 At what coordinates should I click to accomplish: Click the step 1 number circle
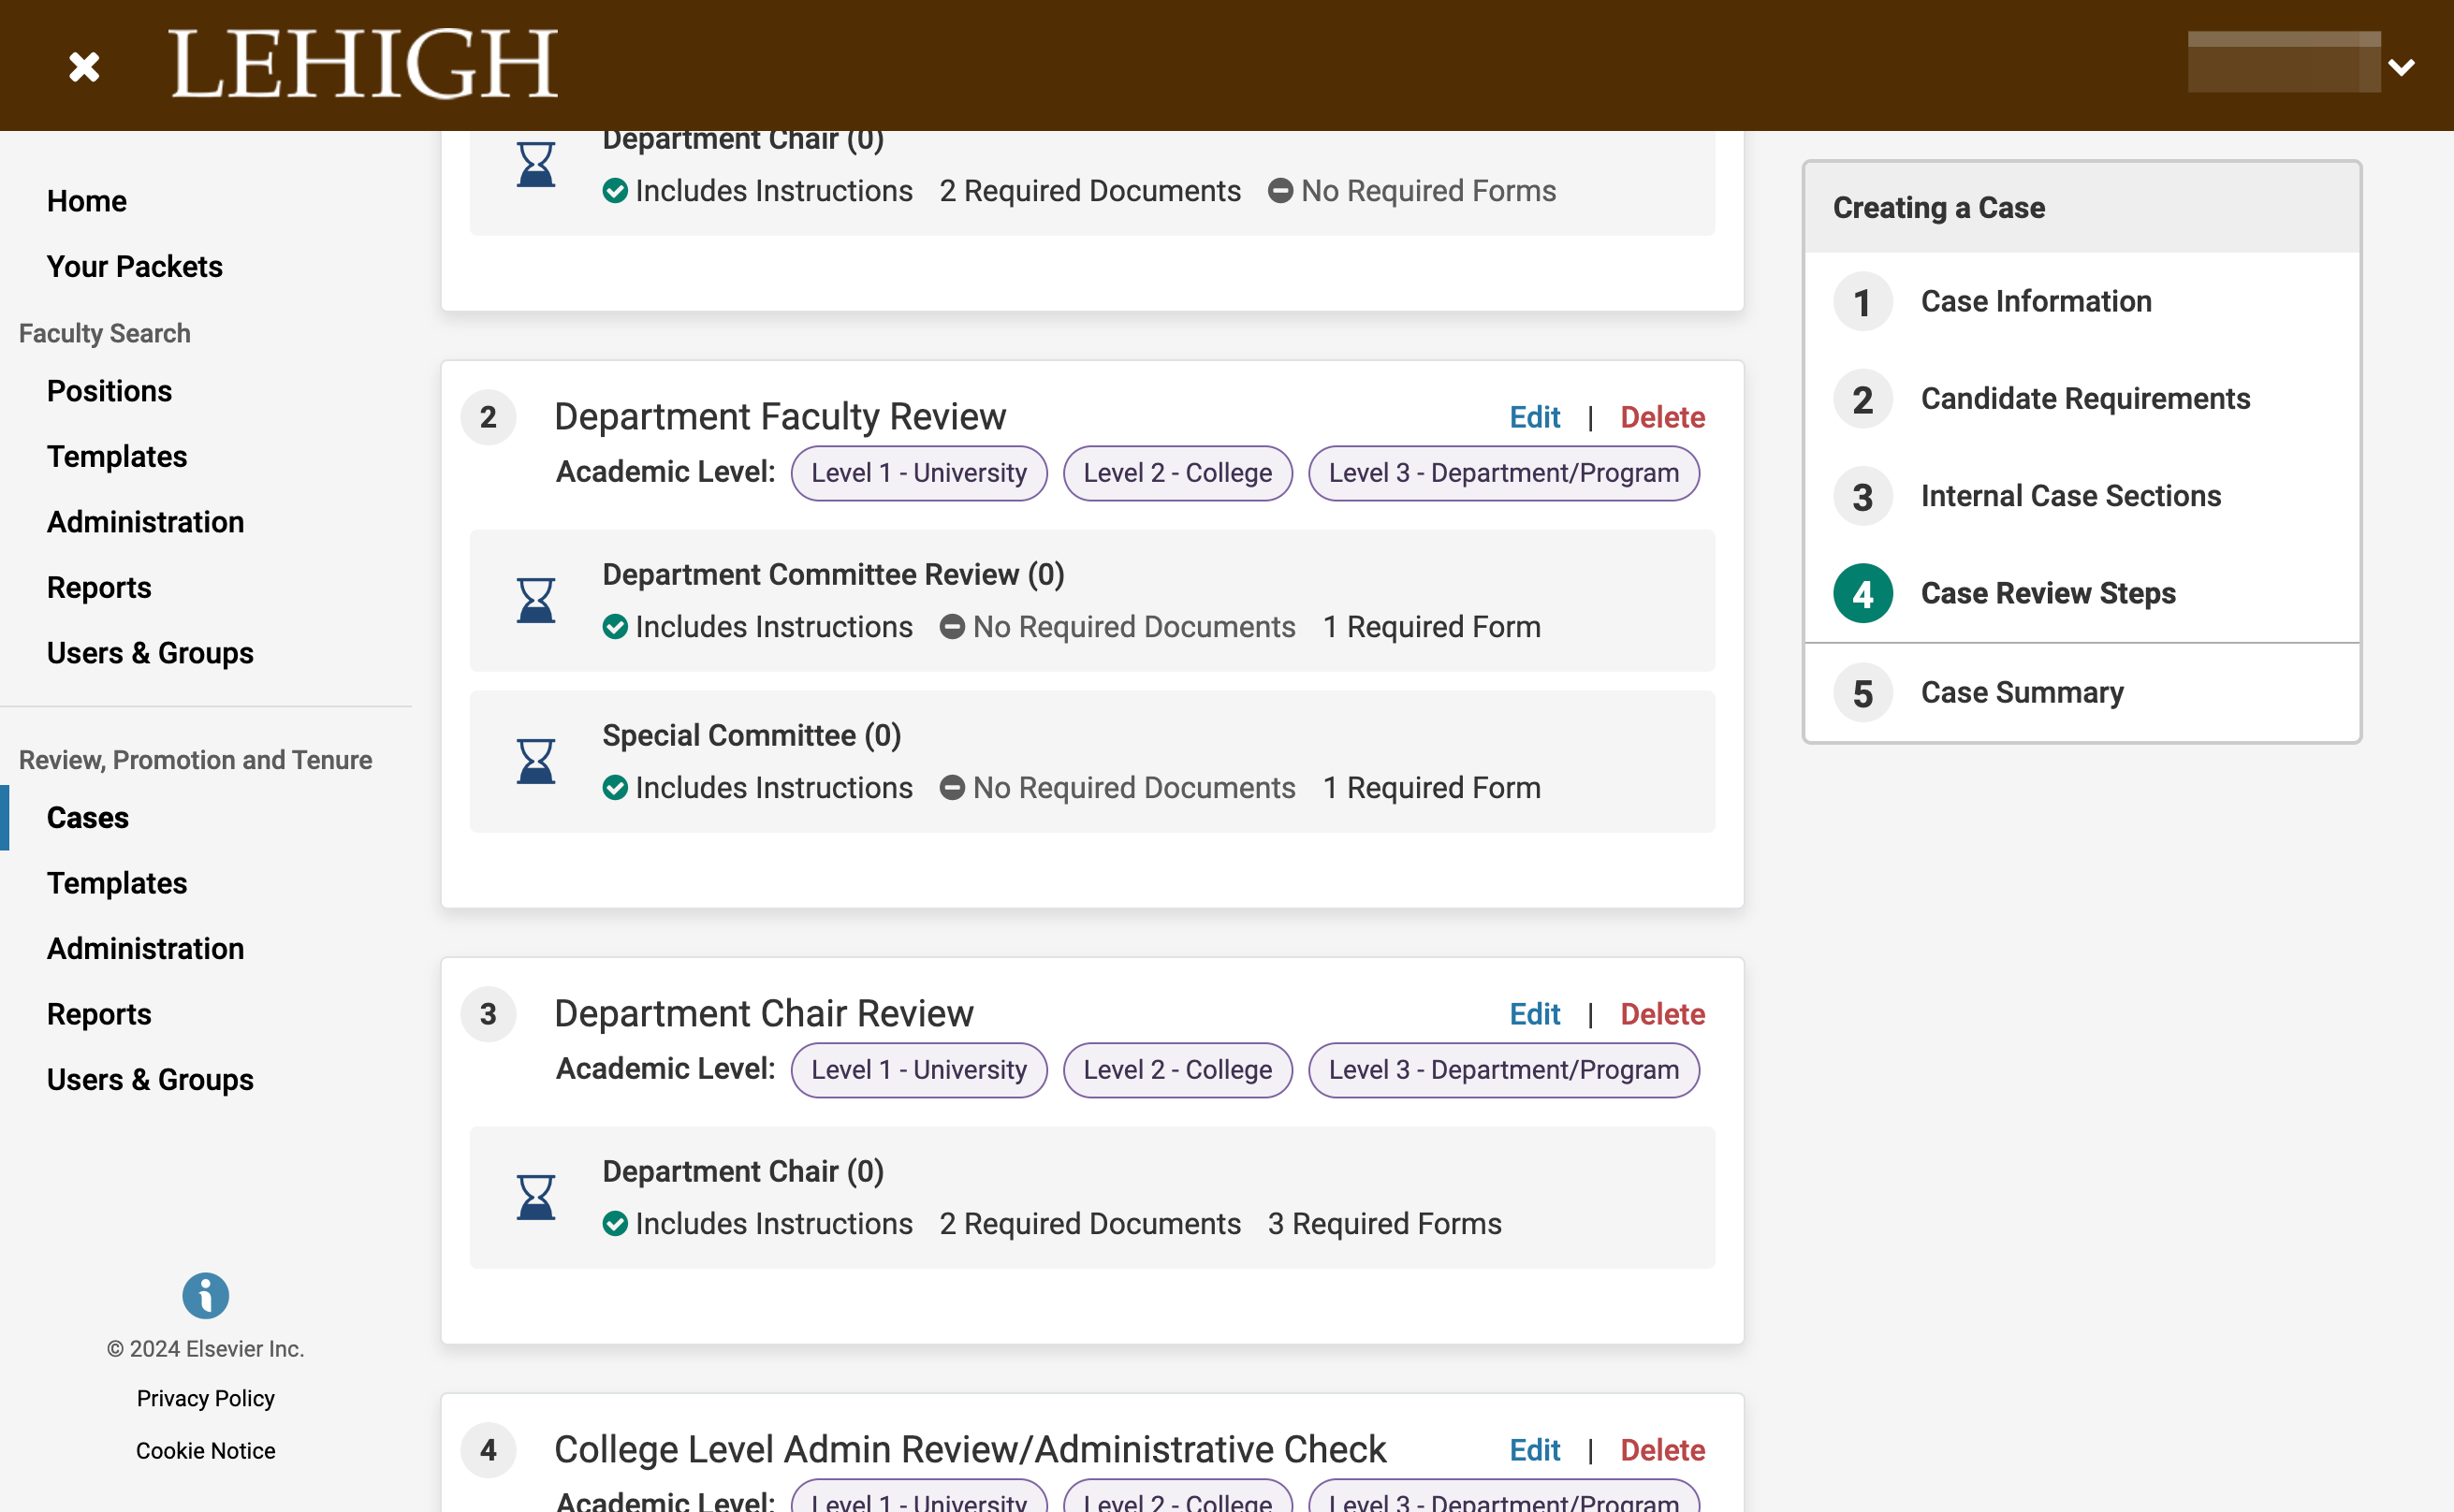click(x=1862, y=301)
